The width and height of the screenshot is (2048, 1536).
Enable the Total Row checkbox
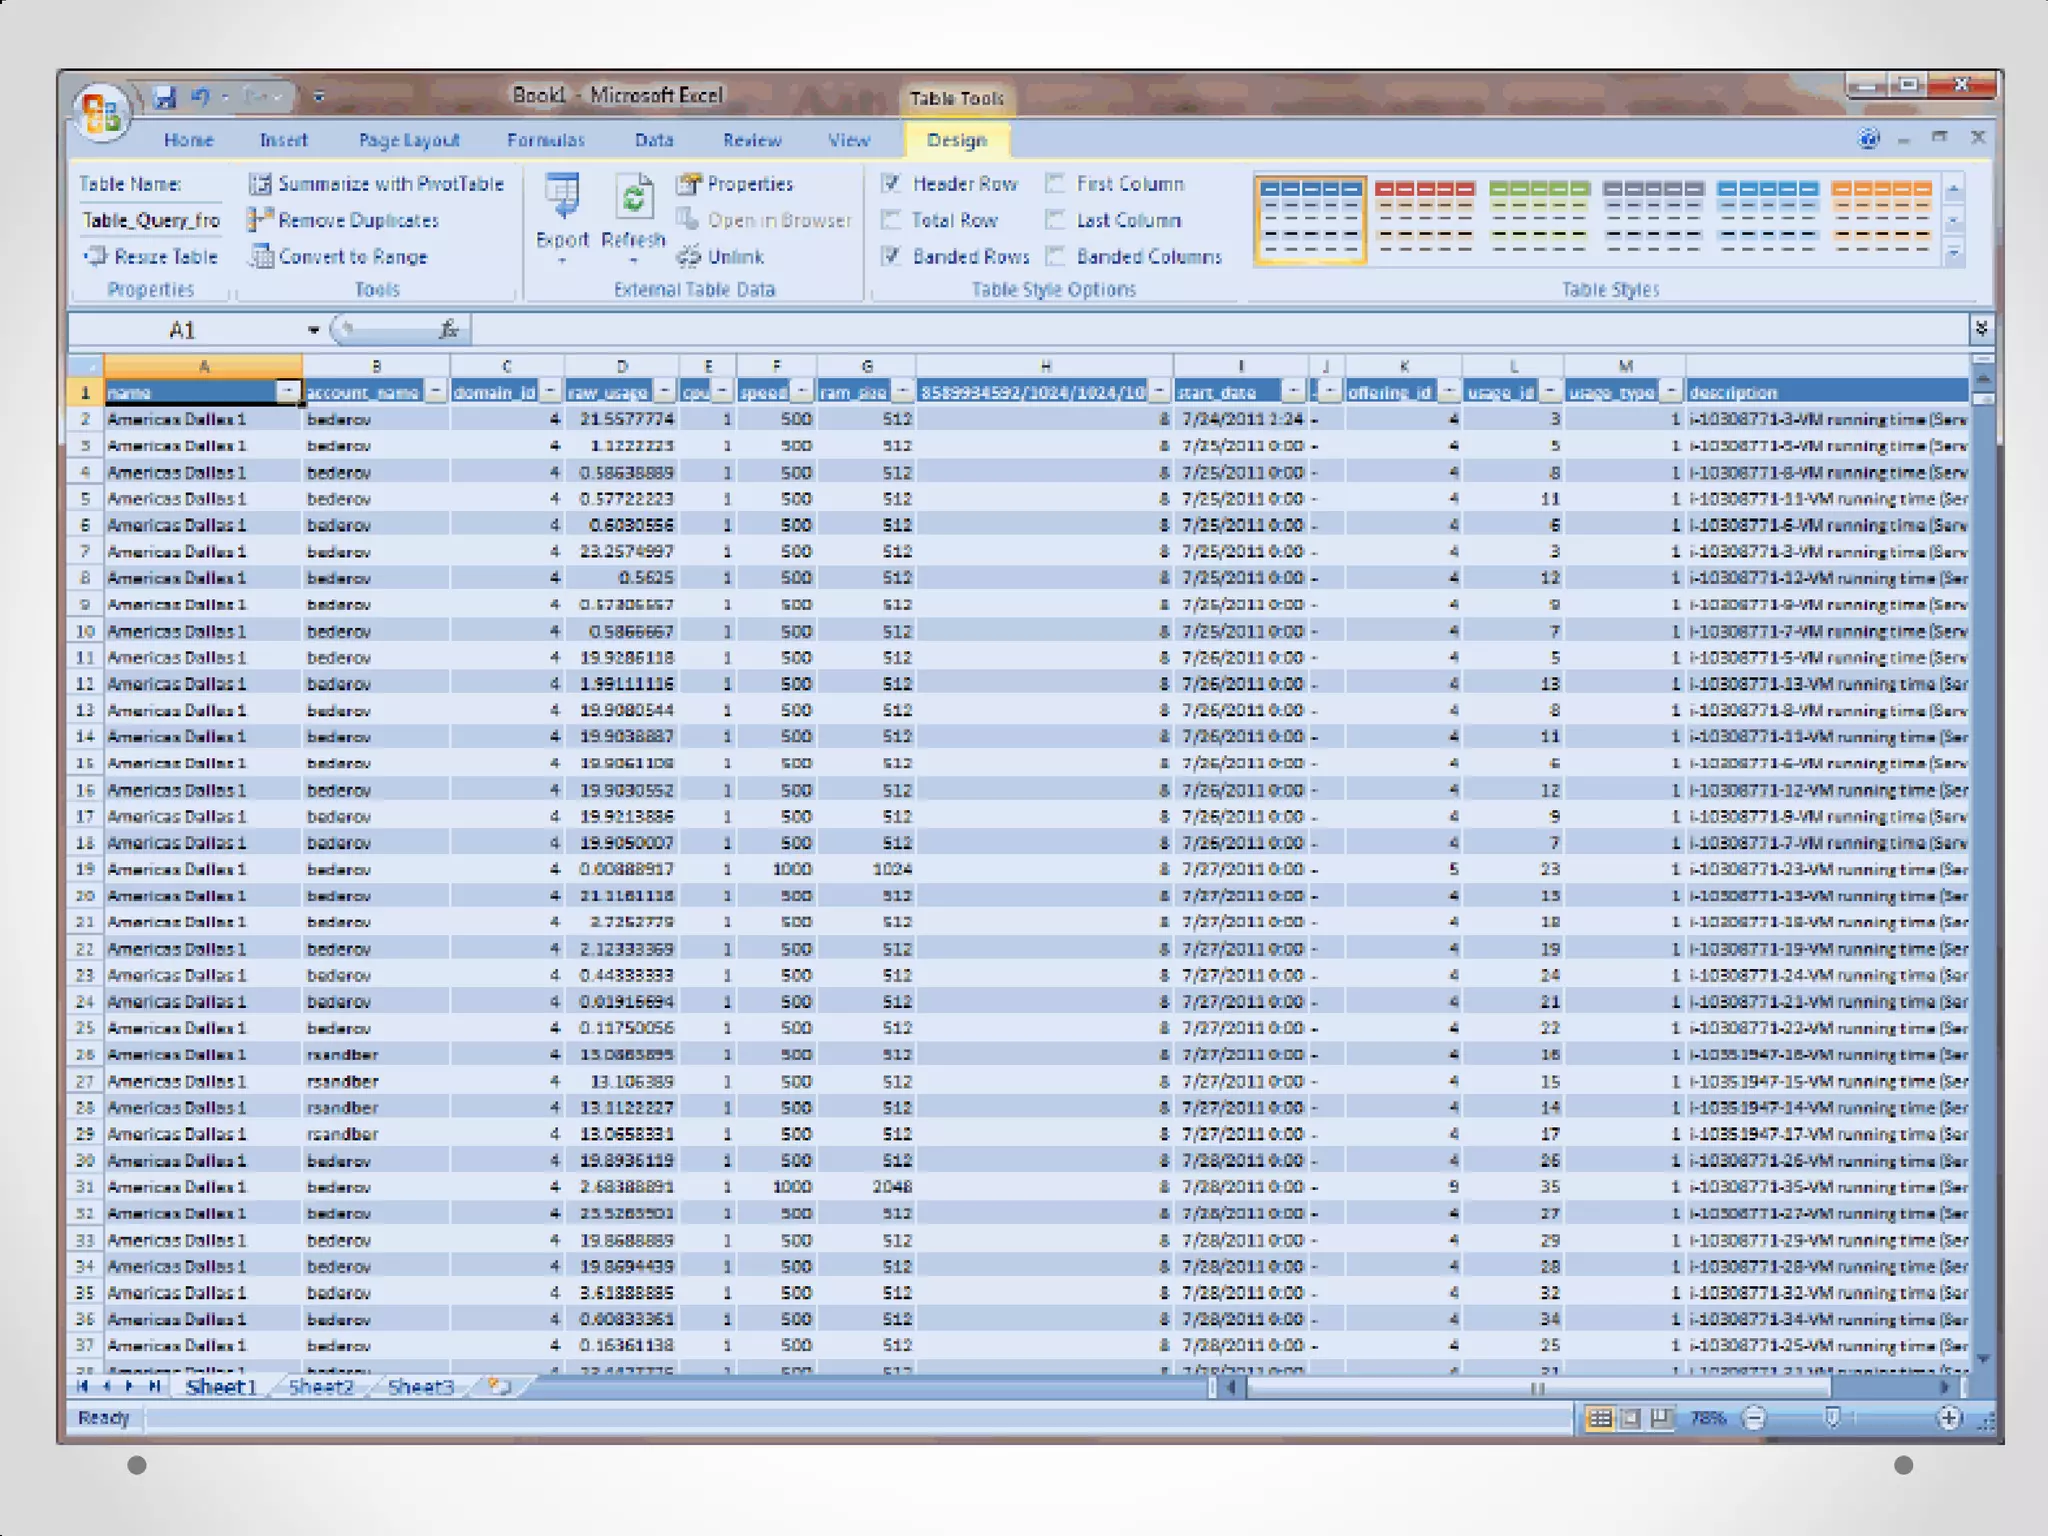pos(892,220)
